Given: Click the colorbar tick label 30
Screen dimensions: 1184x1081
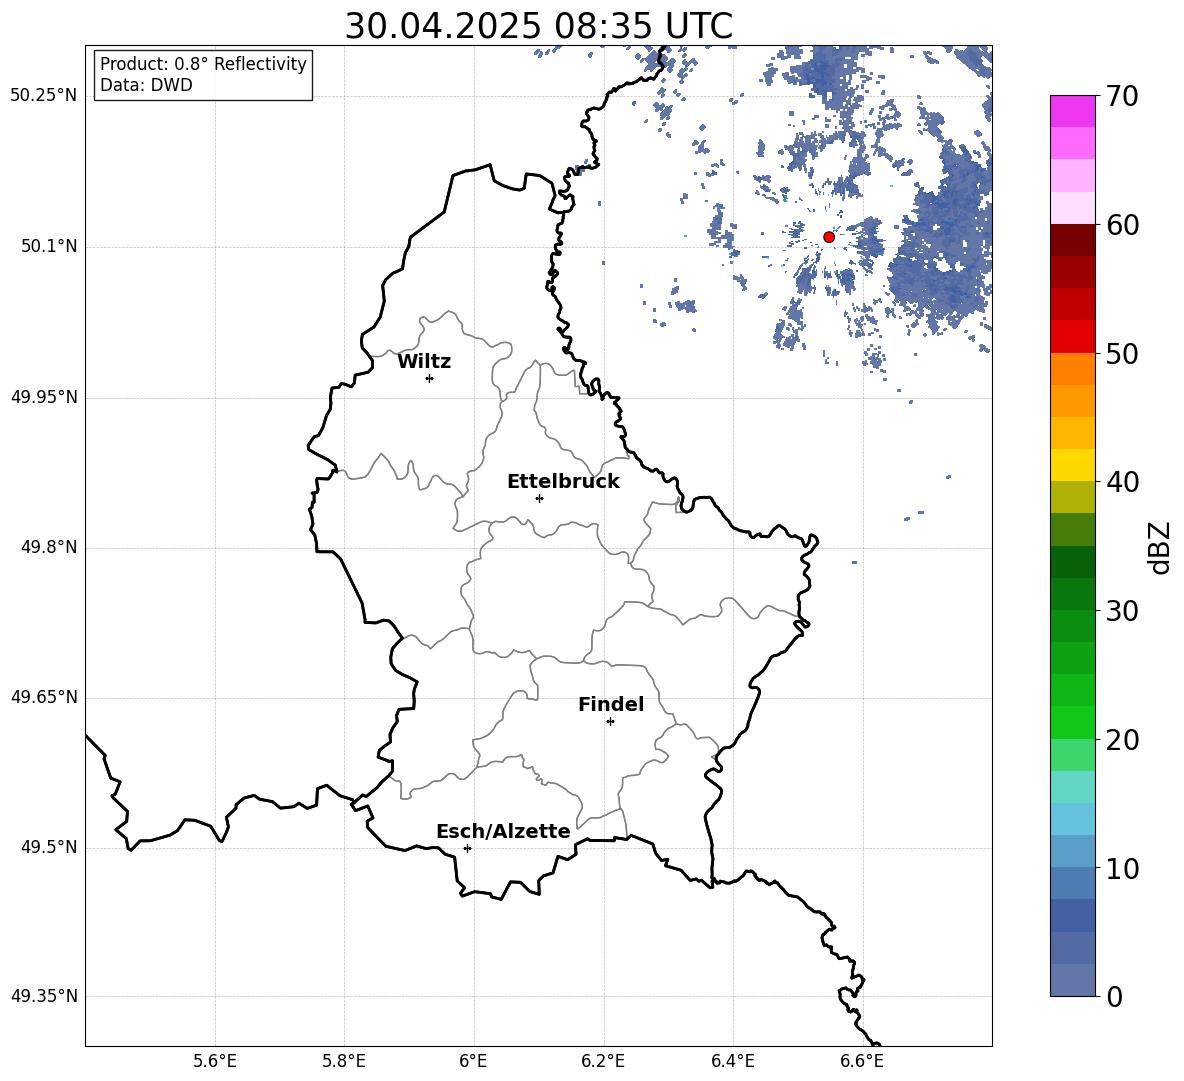Looking at the screenshot, I should tap(1122, 611).
